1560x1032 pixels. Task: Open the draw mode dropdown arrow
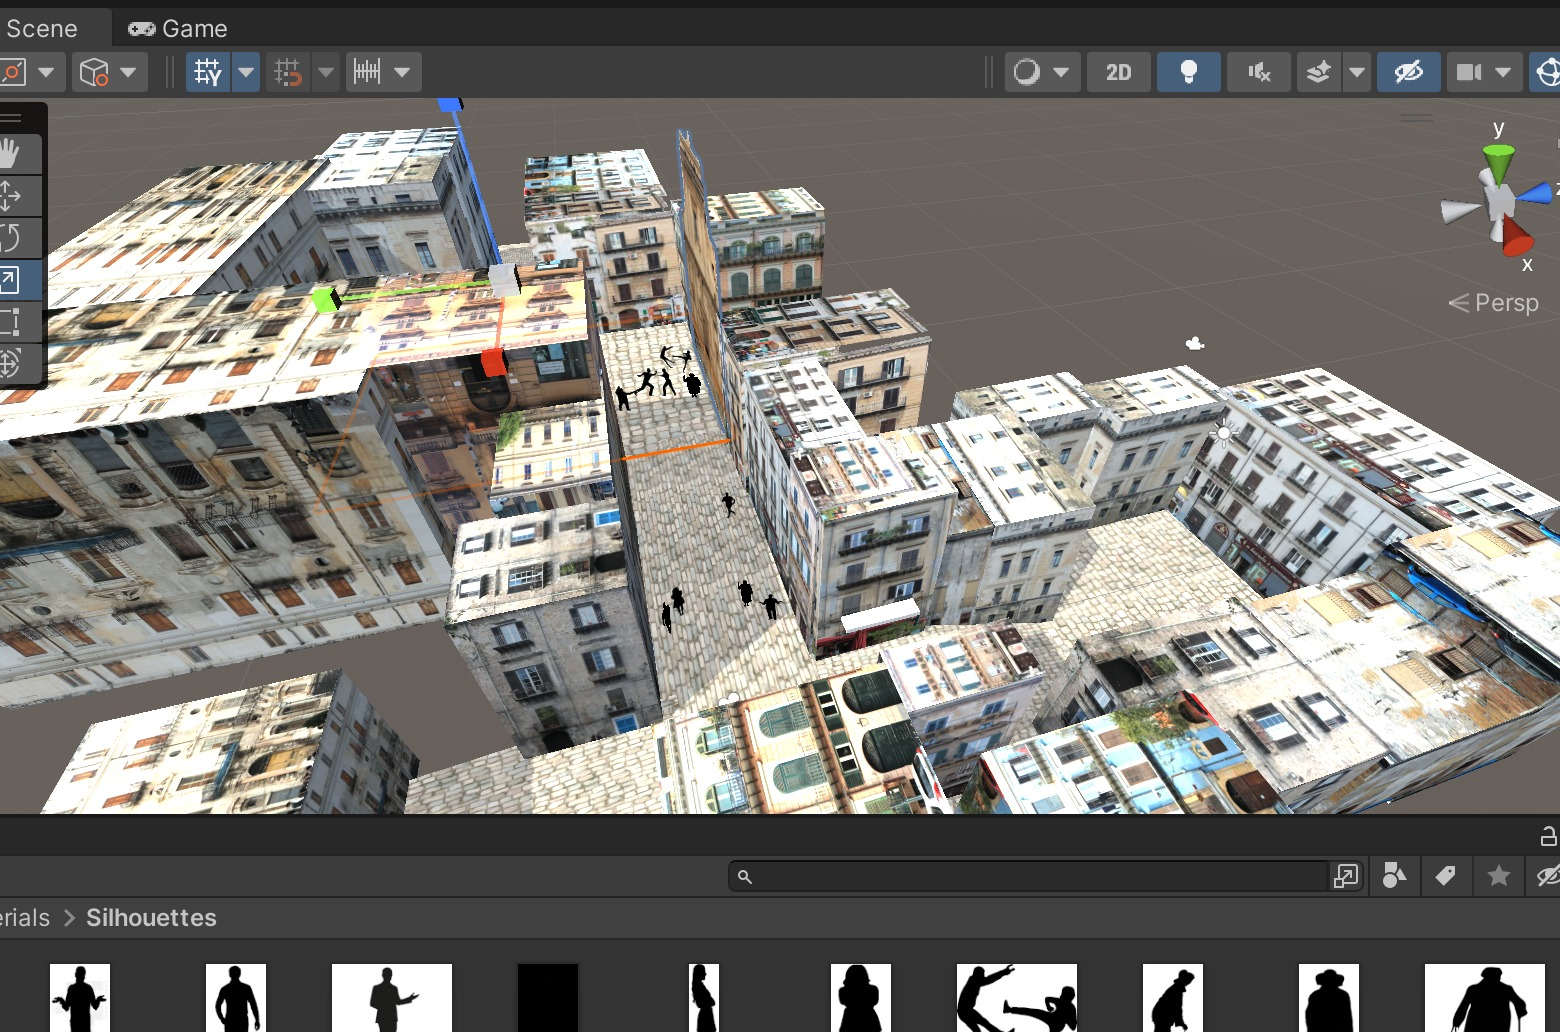click(1061, 72)
